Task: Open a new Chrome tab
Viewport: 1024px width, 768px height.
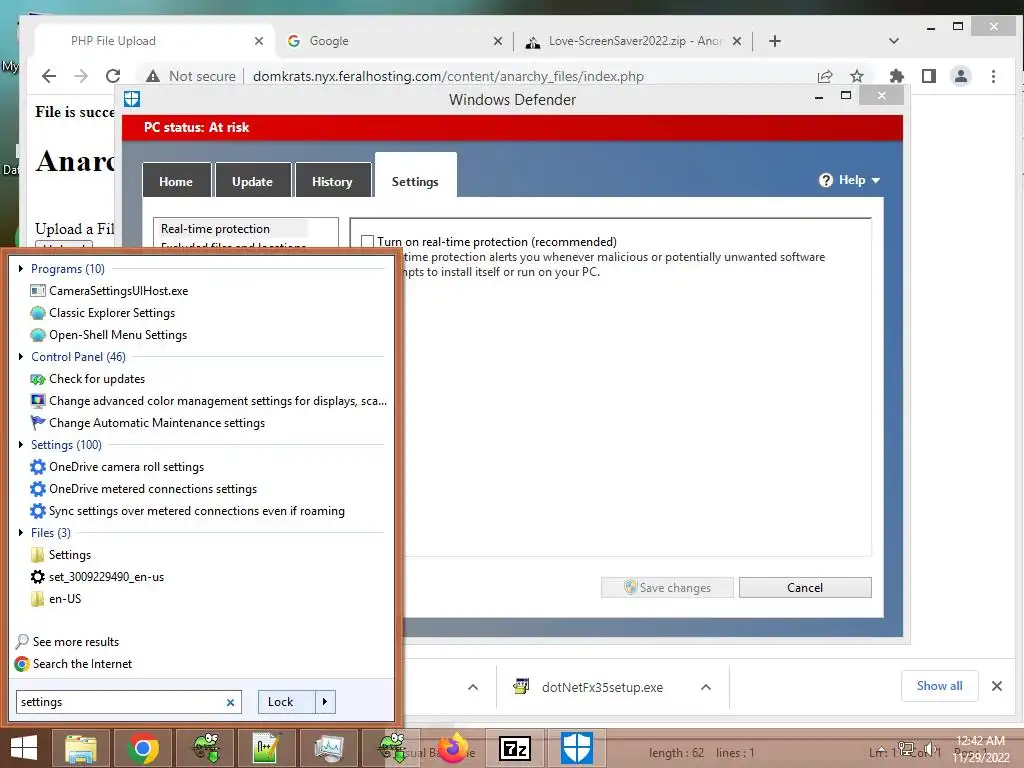Action: coord(775,41)
